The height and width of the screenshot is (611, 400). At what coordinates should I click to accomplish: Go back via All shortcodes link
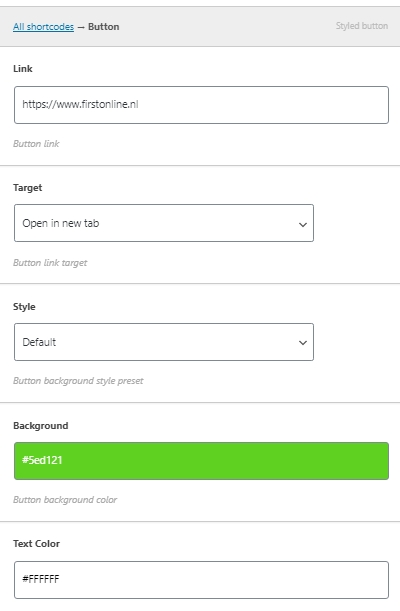coord(43,27)
